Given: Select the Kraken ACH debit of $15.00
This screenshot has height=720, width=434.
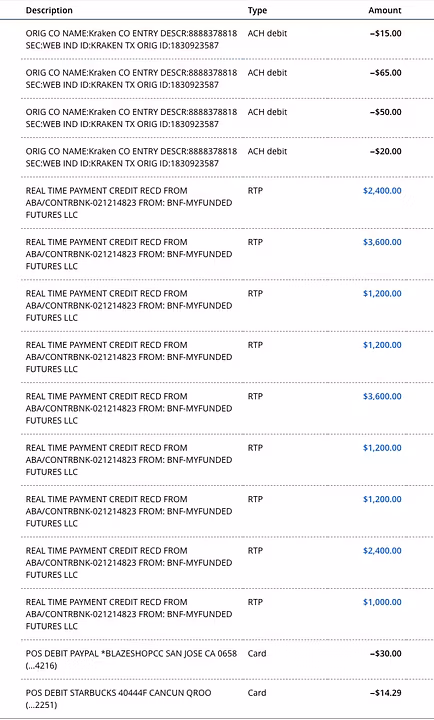Looking at the screenshot, I should pyautogui.click(x=217, y=39).
